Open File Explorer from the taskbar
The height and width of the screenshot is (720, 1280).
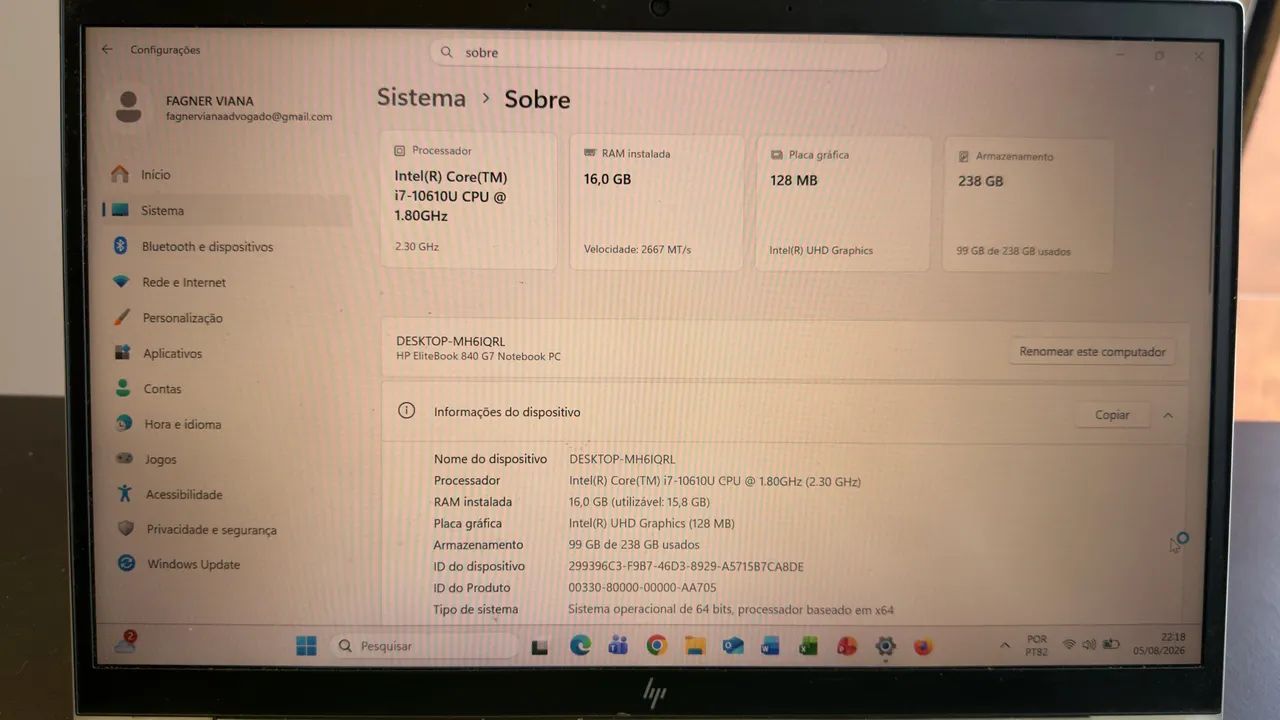(x=695, y=646)
